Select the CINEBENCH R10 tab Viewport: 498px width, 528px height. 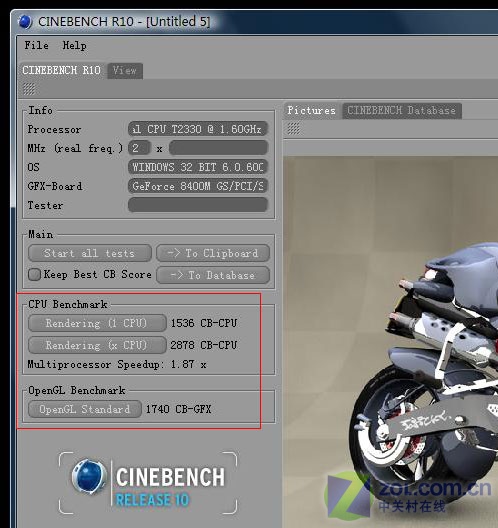62,70
